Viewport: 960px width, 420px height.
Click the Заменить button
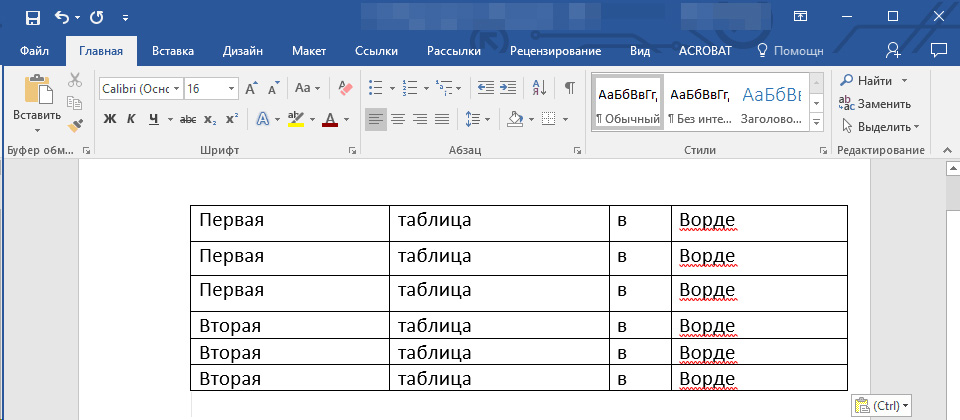tap(875, 103)
